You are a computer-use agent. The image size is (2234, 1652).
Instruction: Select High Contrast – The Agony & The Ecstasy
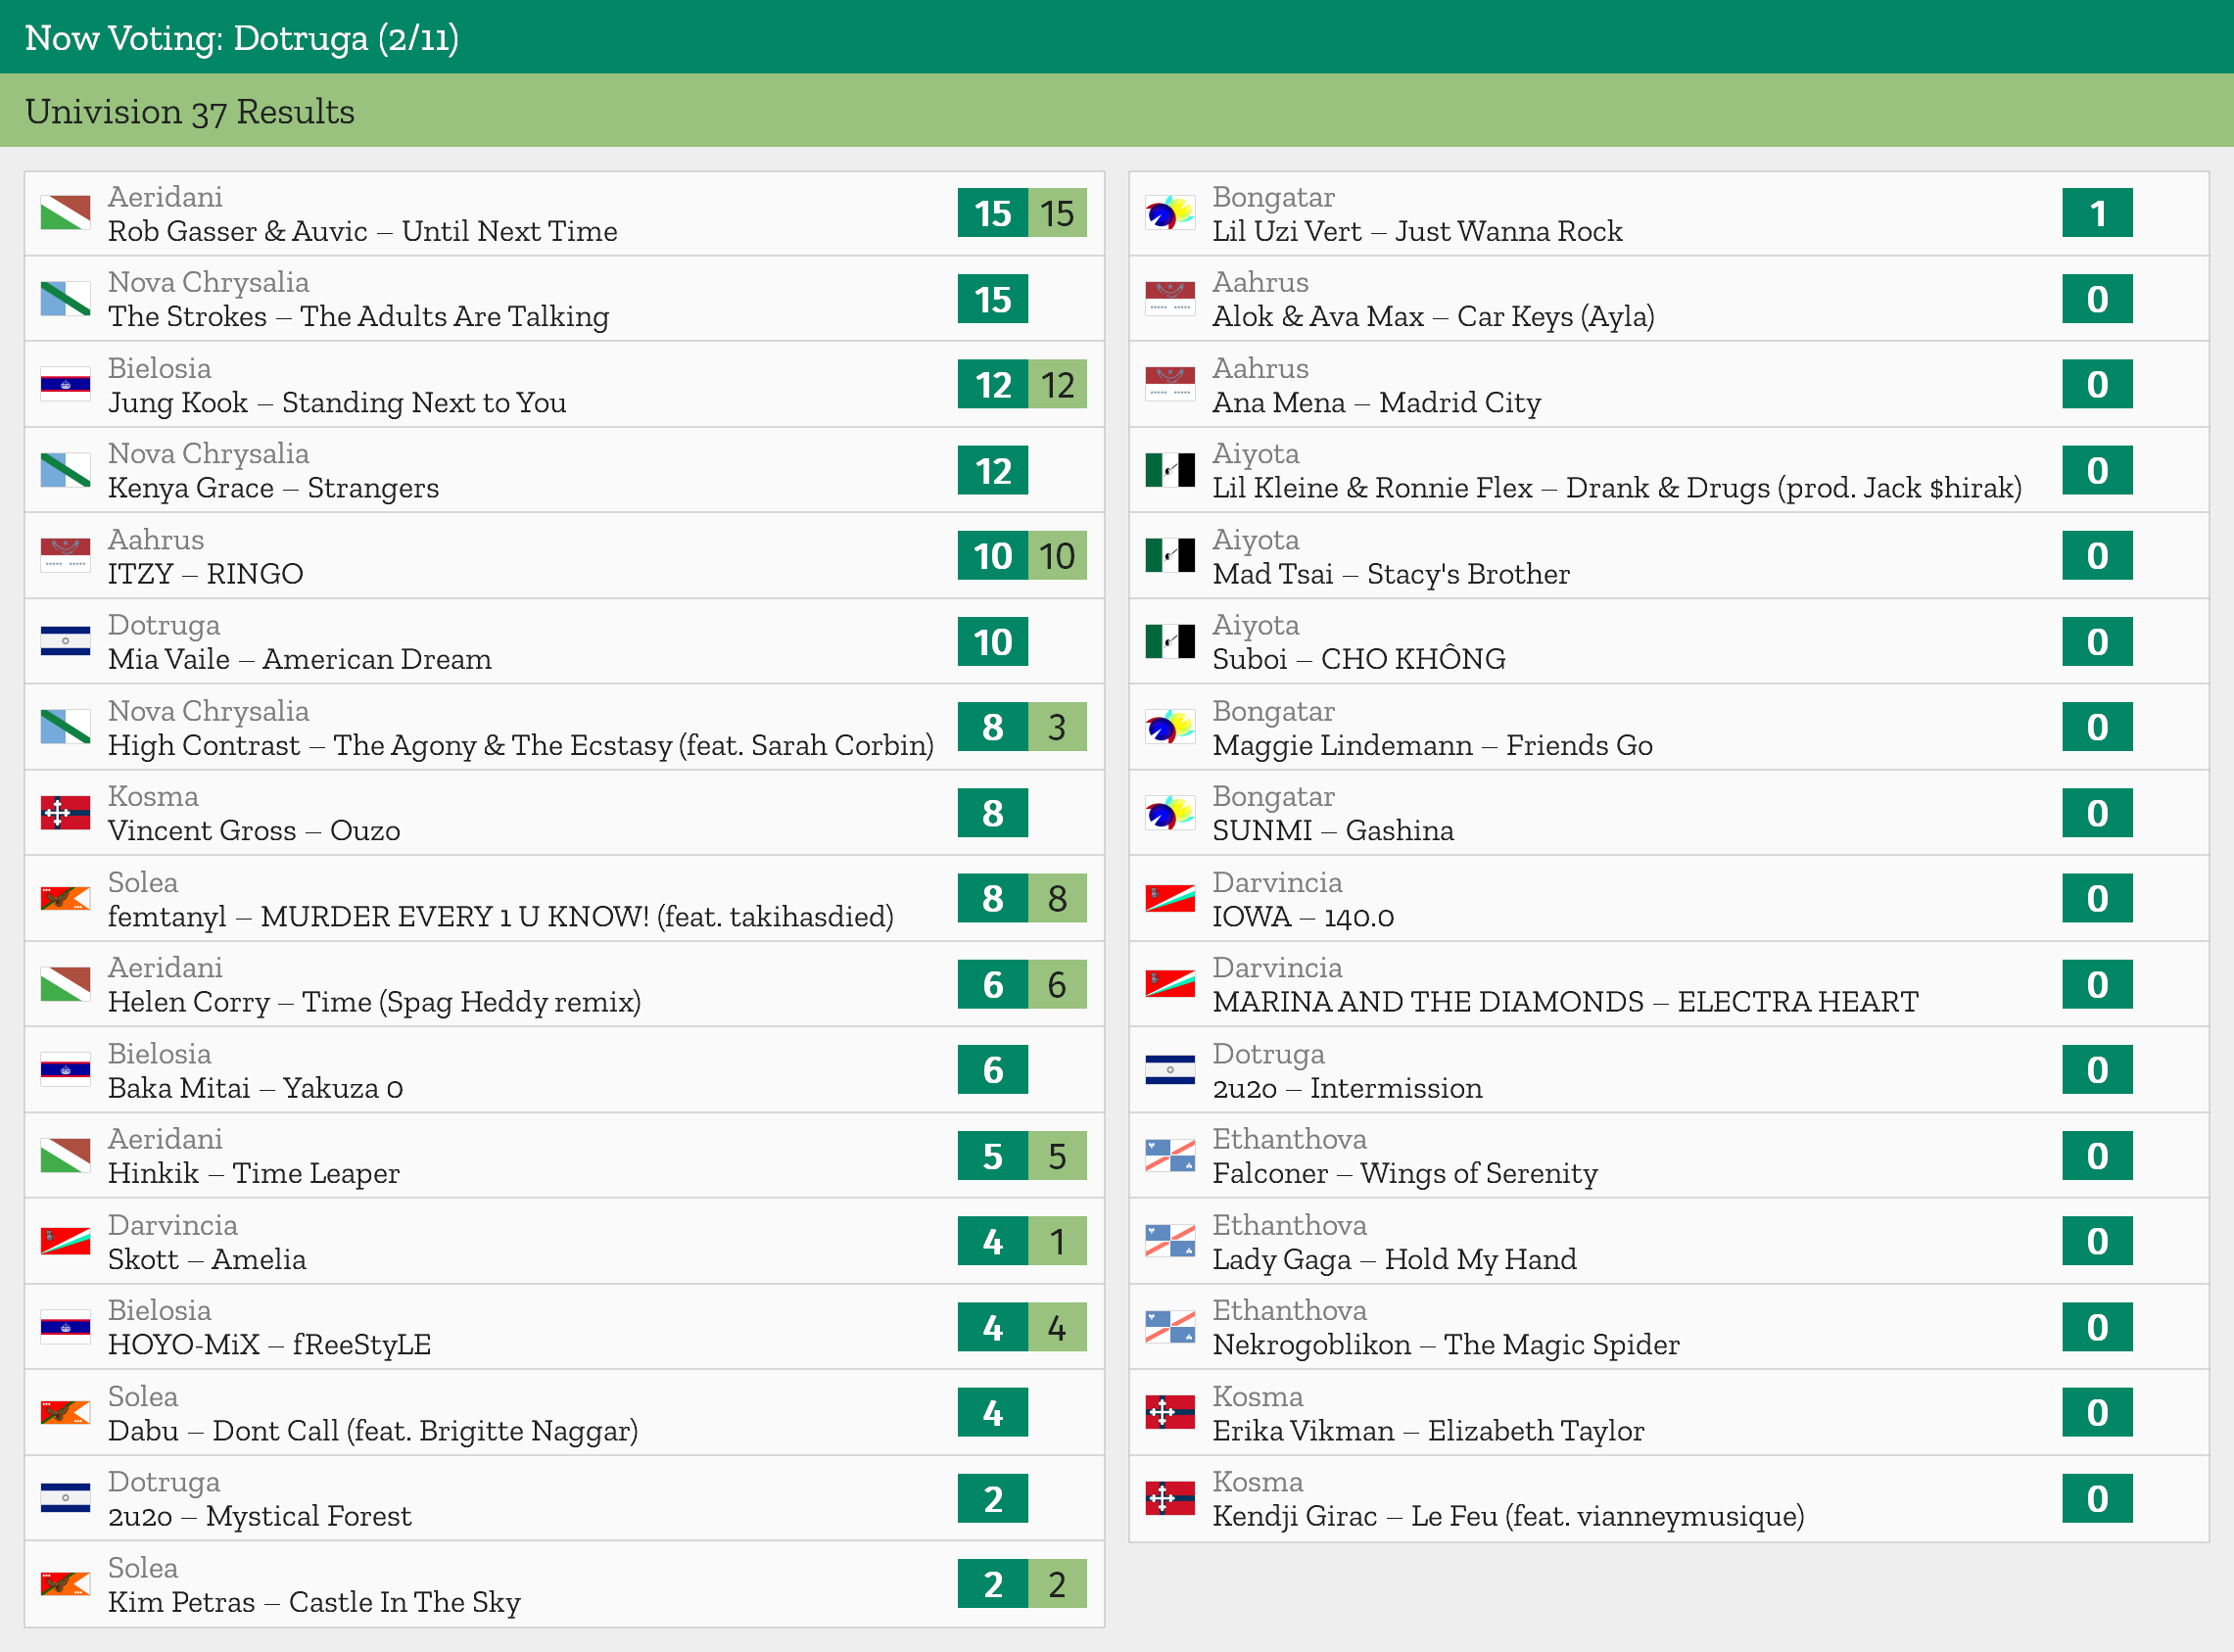coord(564,727)
